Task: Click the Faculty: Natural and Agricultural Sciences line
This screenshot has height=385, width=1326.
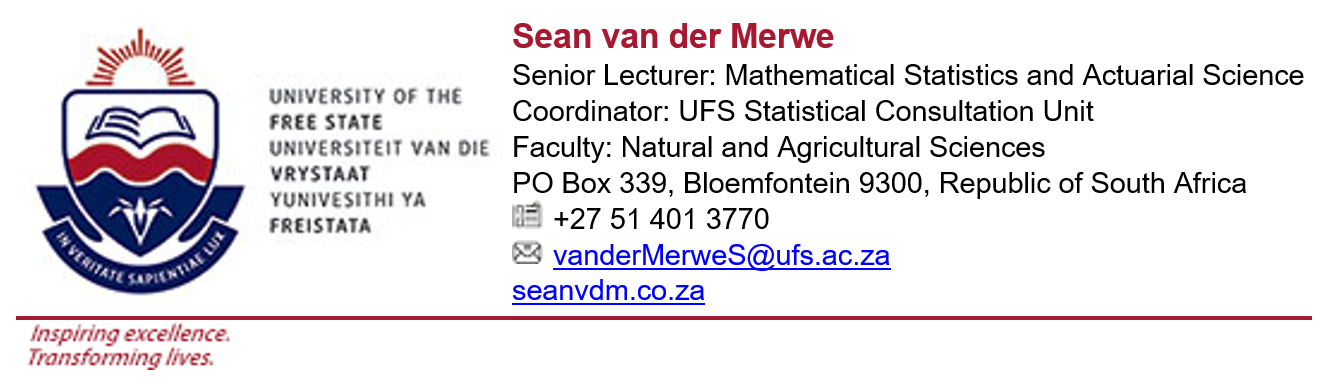Action: click(778, 147)
